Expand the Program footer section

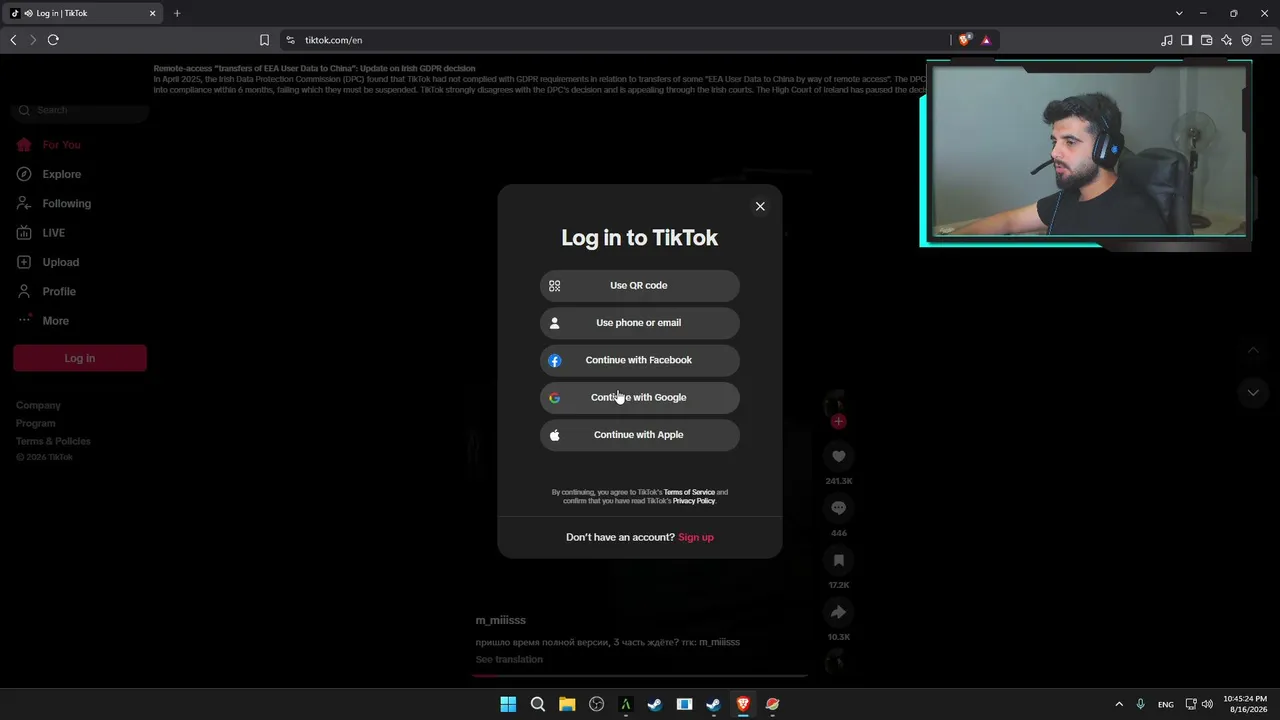[36, 423]
